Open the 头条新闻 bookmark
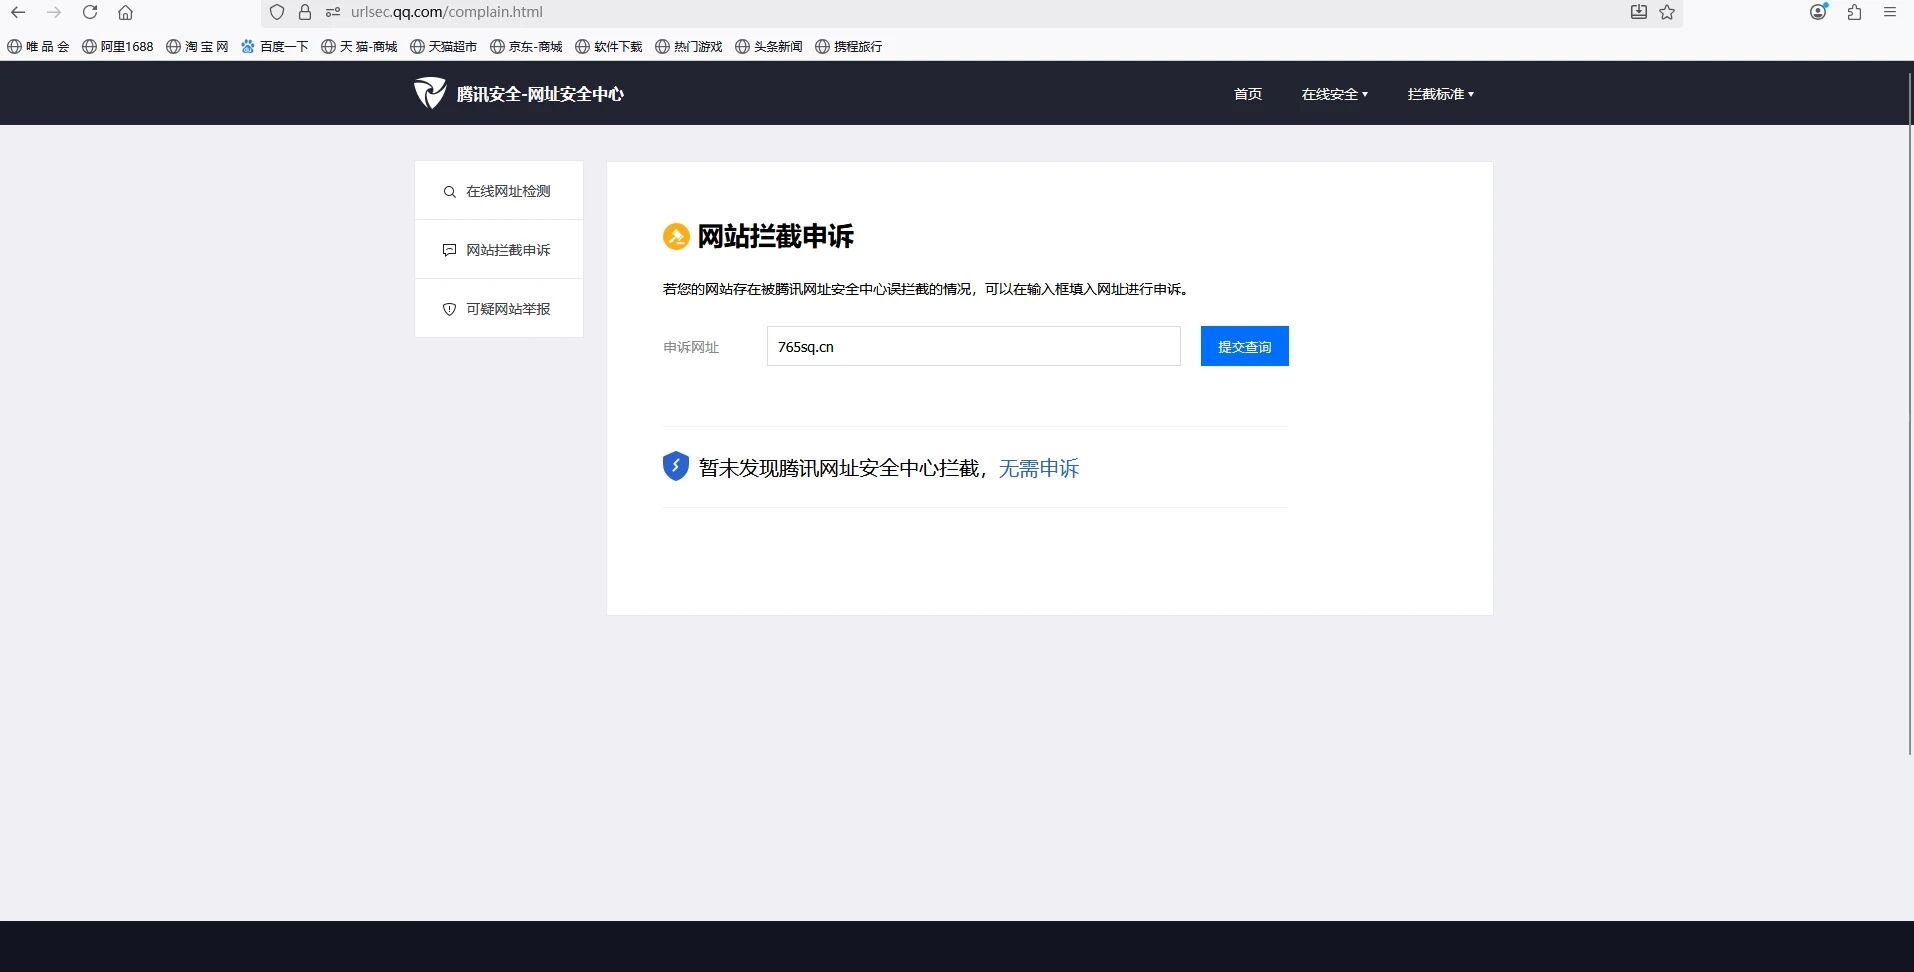The width and height of the screenshot is (1914, 972). pos(769,46)
